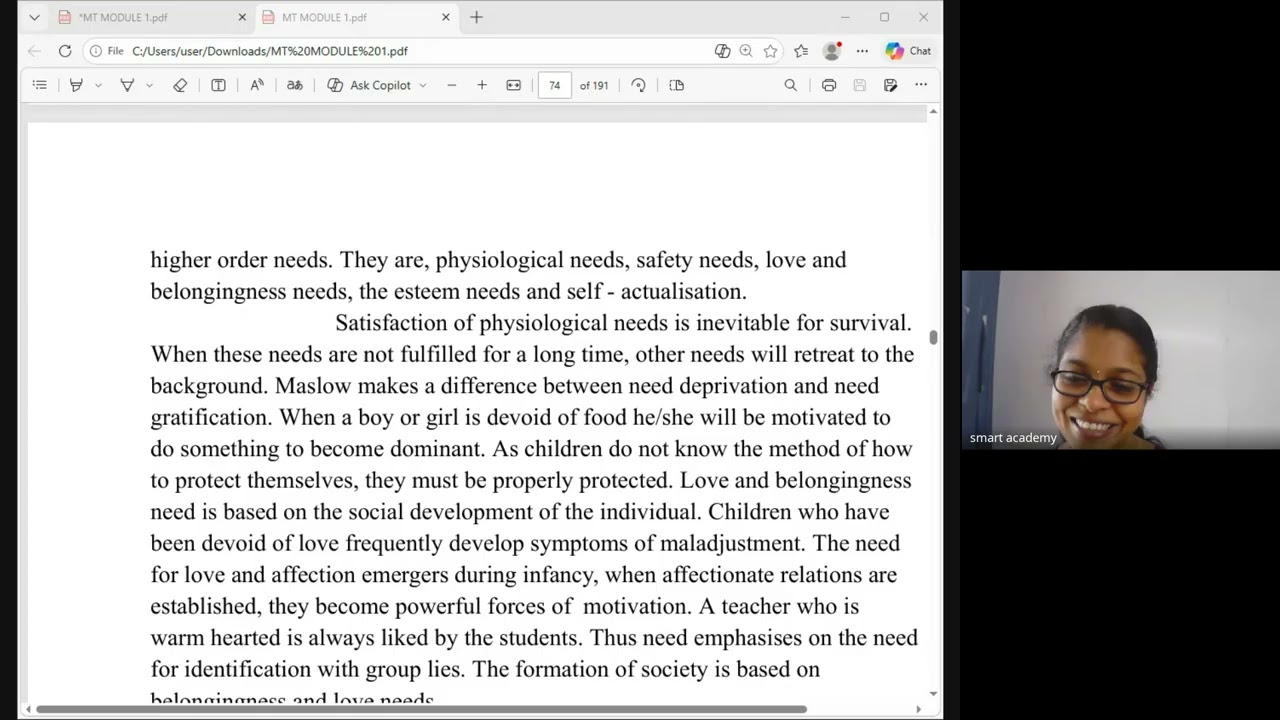Image resolution: width=1280 pixels, height=720 pixels.
Task: Open the browser profile menu
Action: 831,51
